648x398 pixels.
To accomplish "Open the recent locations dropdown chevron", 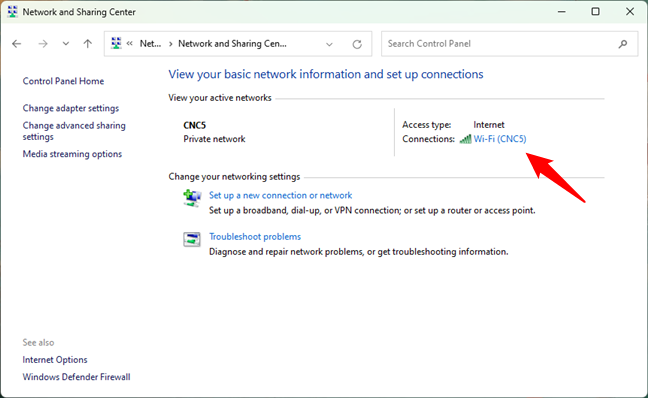I will tap(66, 44).
